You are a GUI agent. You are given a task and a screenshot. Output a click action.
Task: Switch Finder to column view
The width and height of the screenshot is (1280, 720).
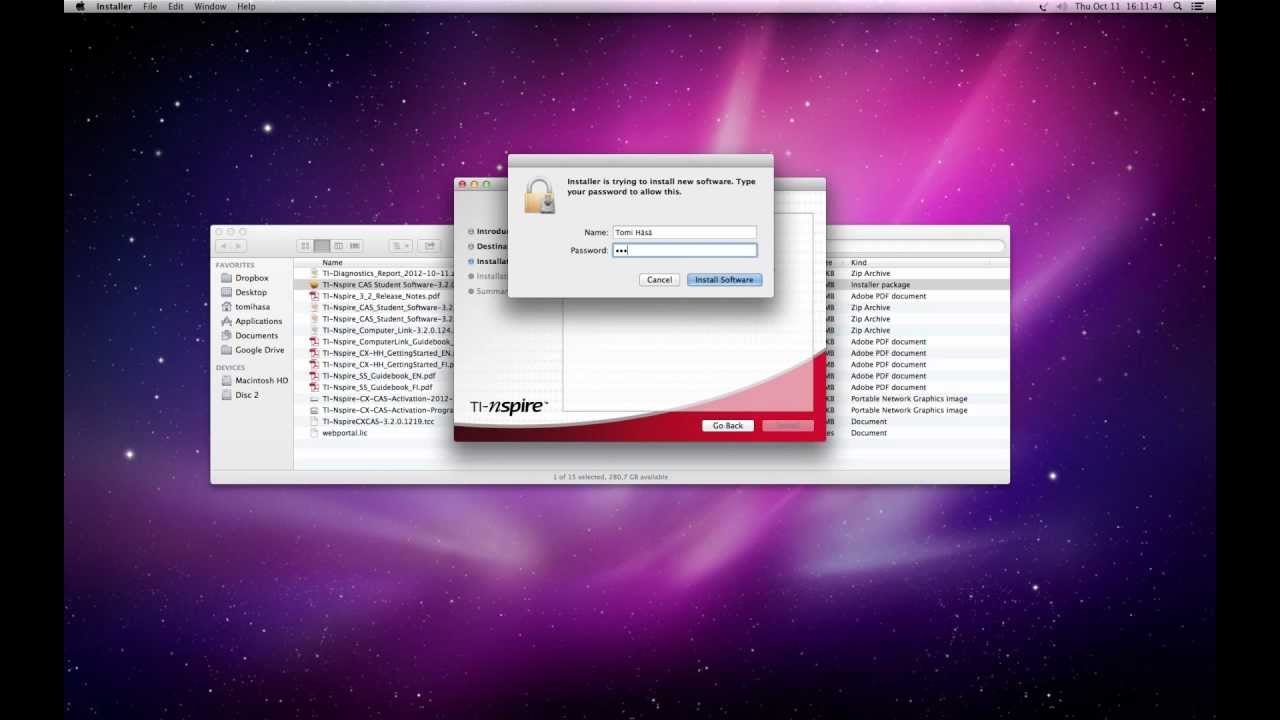(338, 246)
